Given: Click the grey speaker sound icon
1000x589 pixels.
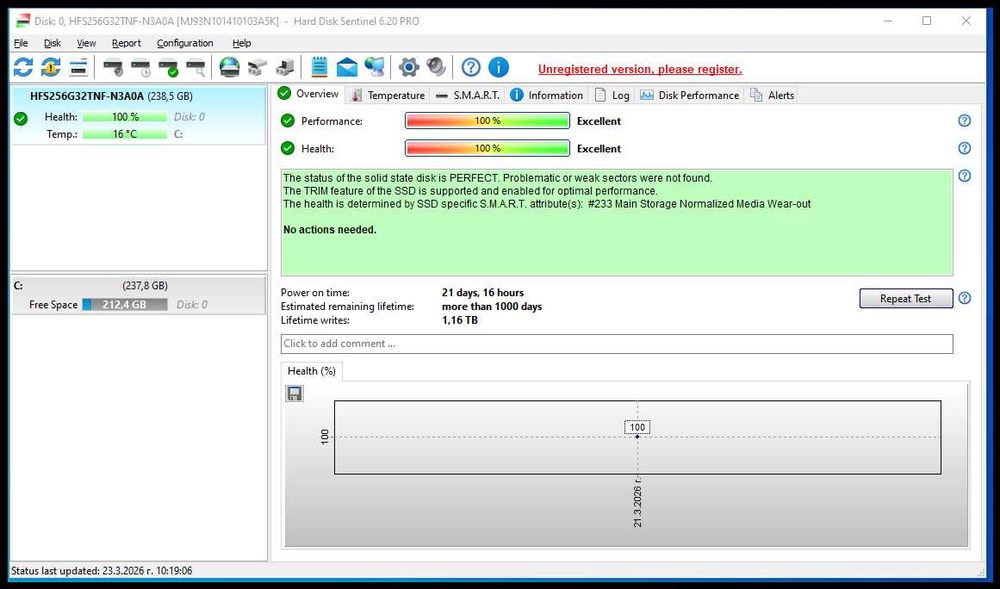Looking at the screenshot, I should [436, 67].
